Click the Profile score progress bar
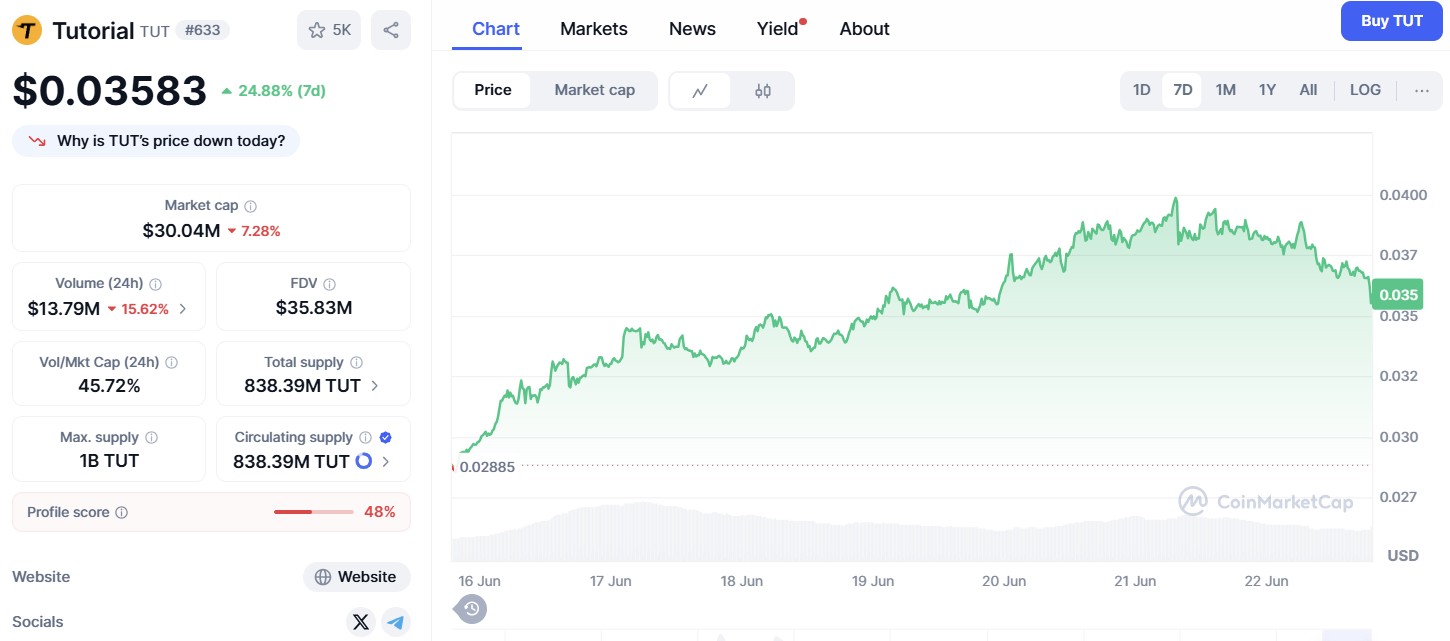1450x641 pixels. click(313, 512)
